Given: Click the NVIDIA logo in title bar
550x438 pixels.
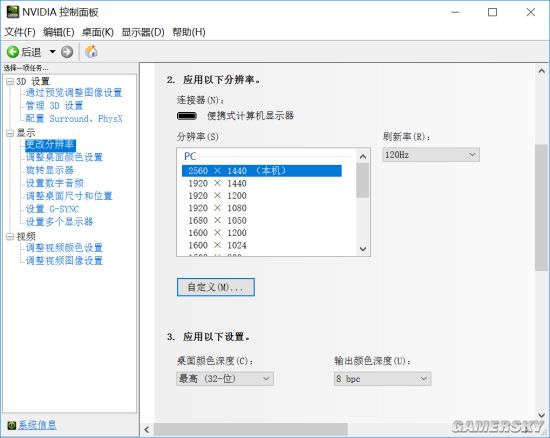Looking at the screenshot, I should click(x=13, y=12).
